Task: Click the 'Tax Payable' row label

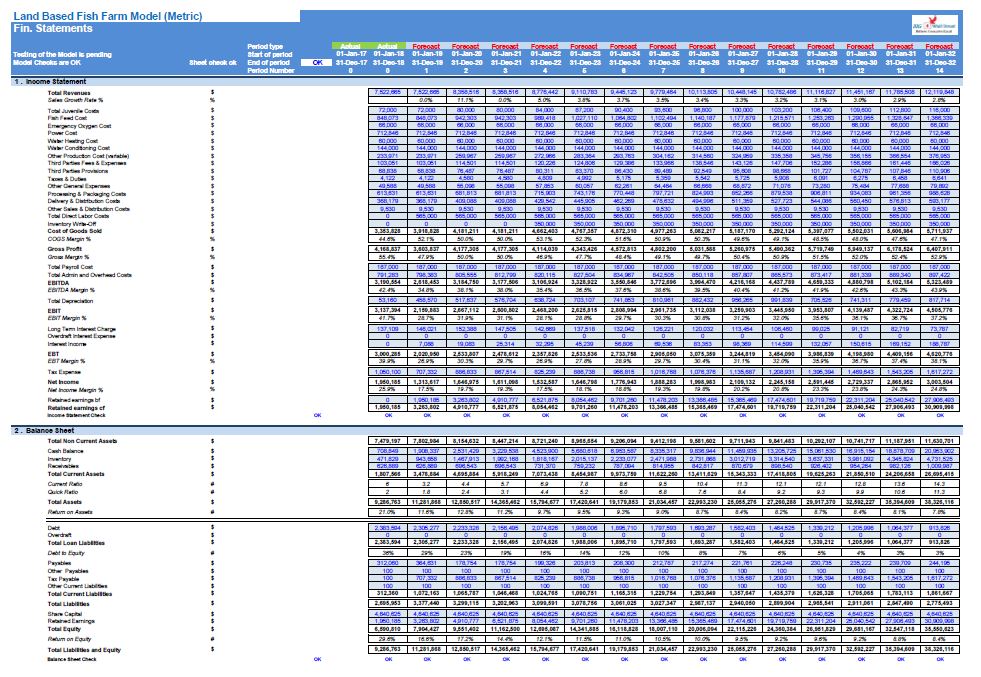Action: (x=63, y=579)
